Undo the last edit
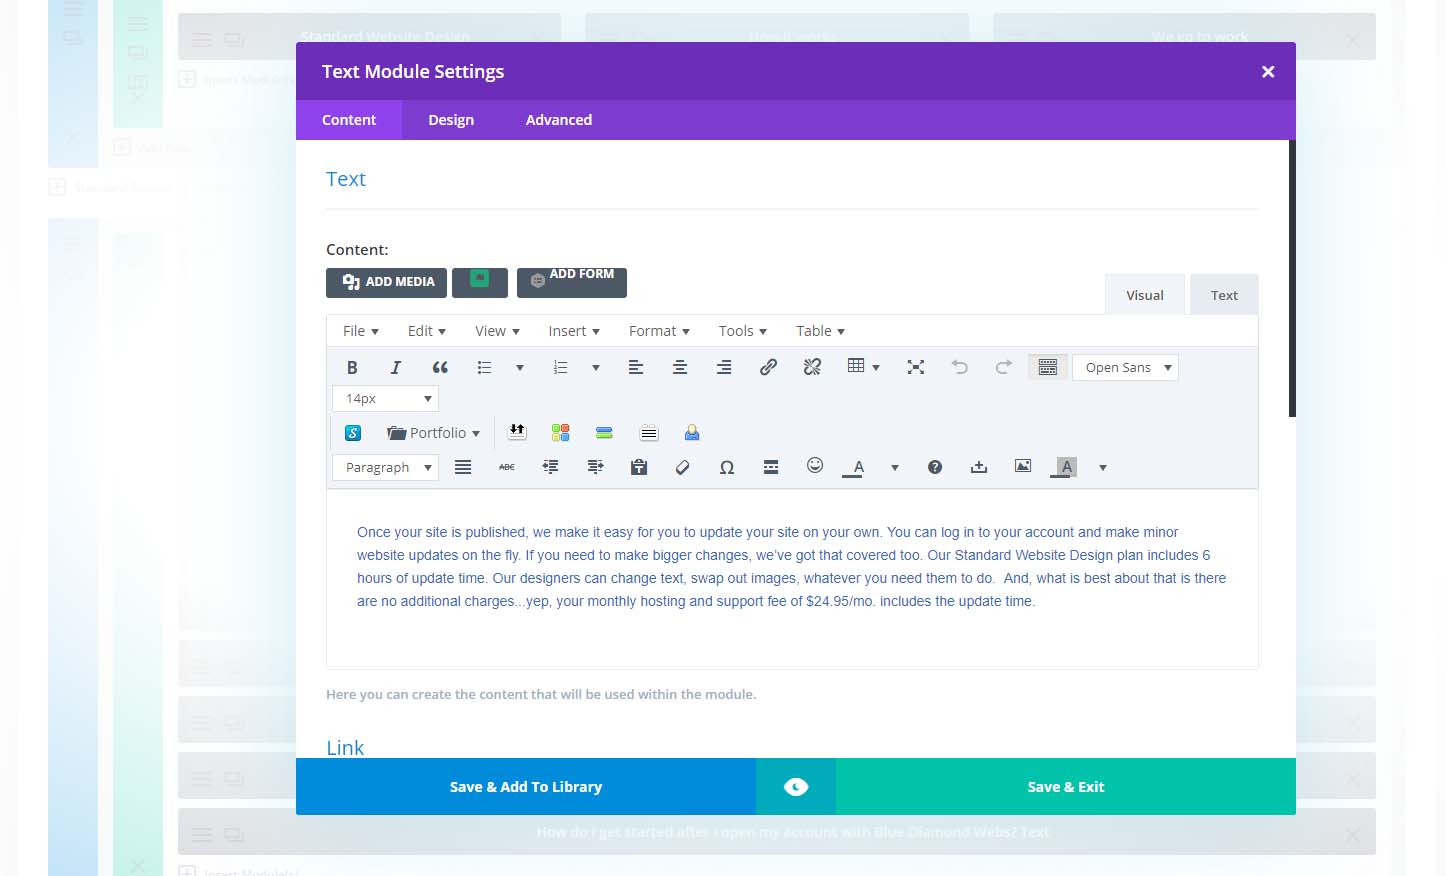 pos(960,368)
